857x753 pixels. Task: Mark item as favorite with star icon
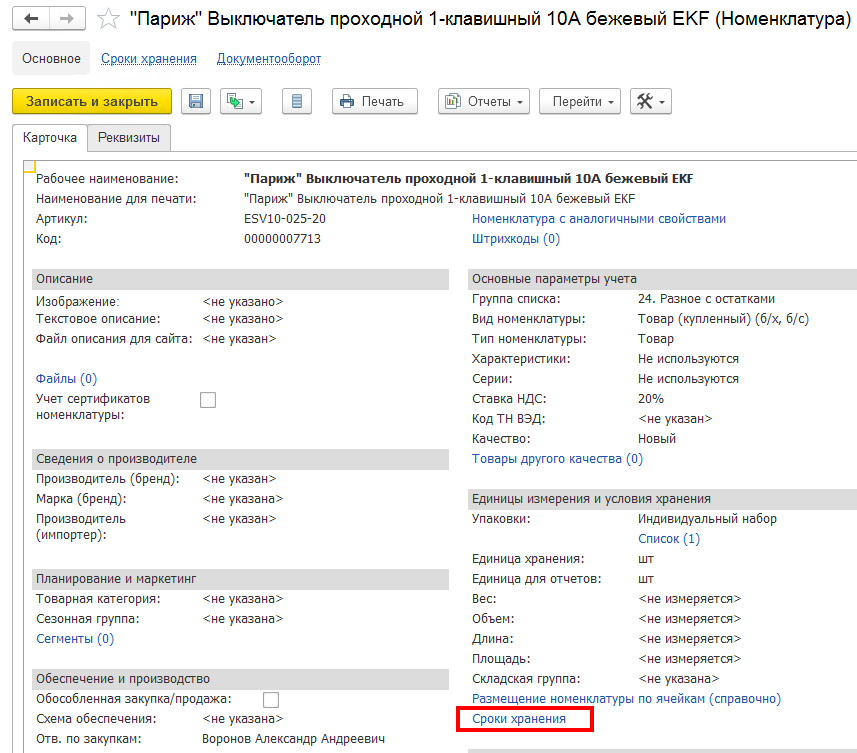(x=108, y=19)
